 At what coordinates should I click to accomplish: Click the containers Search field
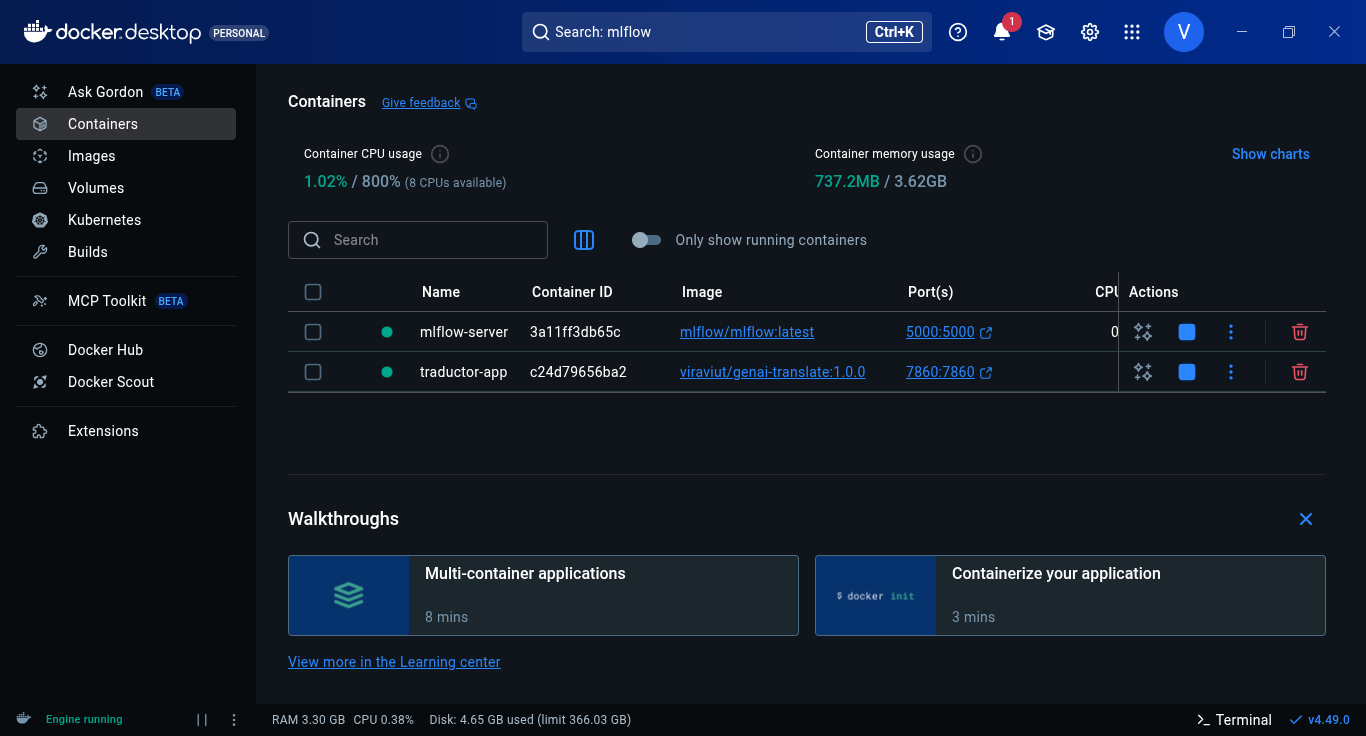coord(418,240)
